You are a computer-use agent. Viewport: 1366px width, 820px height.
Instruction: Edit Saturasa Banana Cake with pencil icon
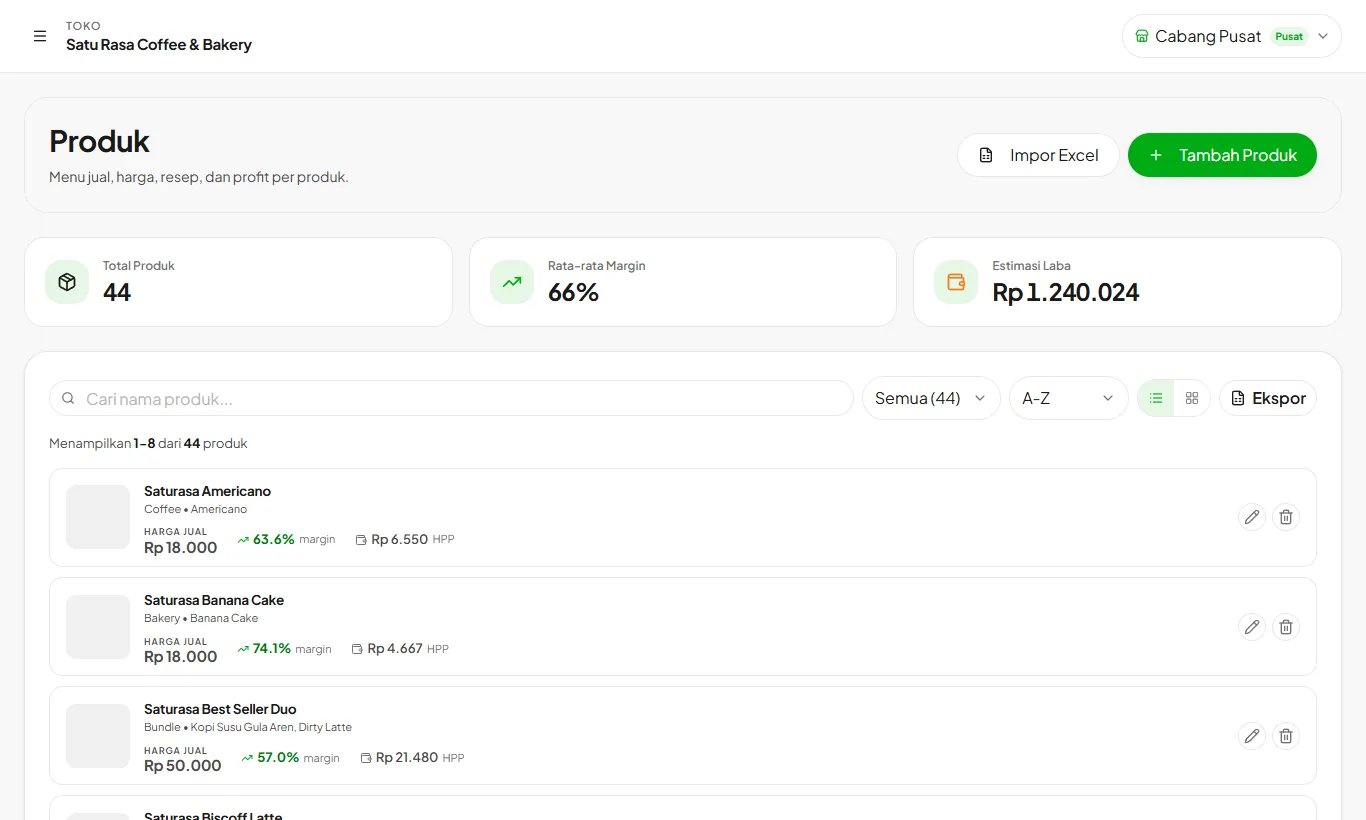(1251, 627)
